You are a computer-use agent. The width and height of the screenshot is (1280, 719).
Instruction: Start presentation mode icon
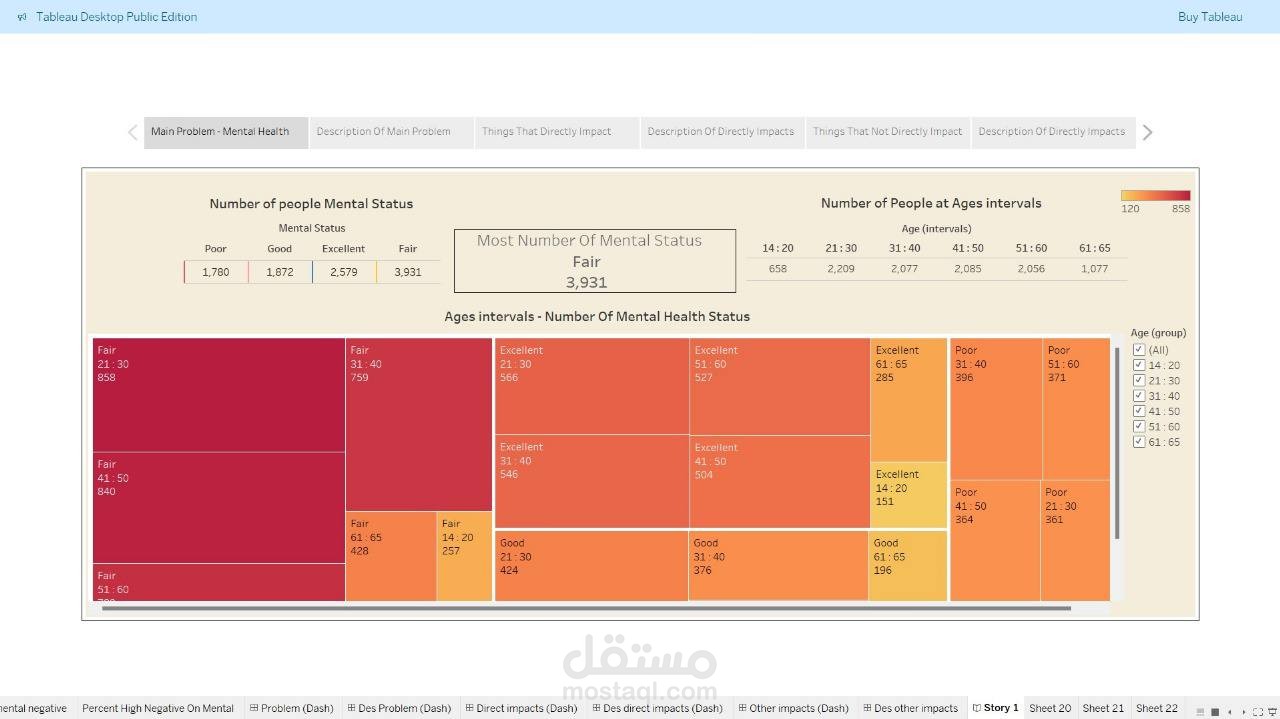[x=1272, y=712]
